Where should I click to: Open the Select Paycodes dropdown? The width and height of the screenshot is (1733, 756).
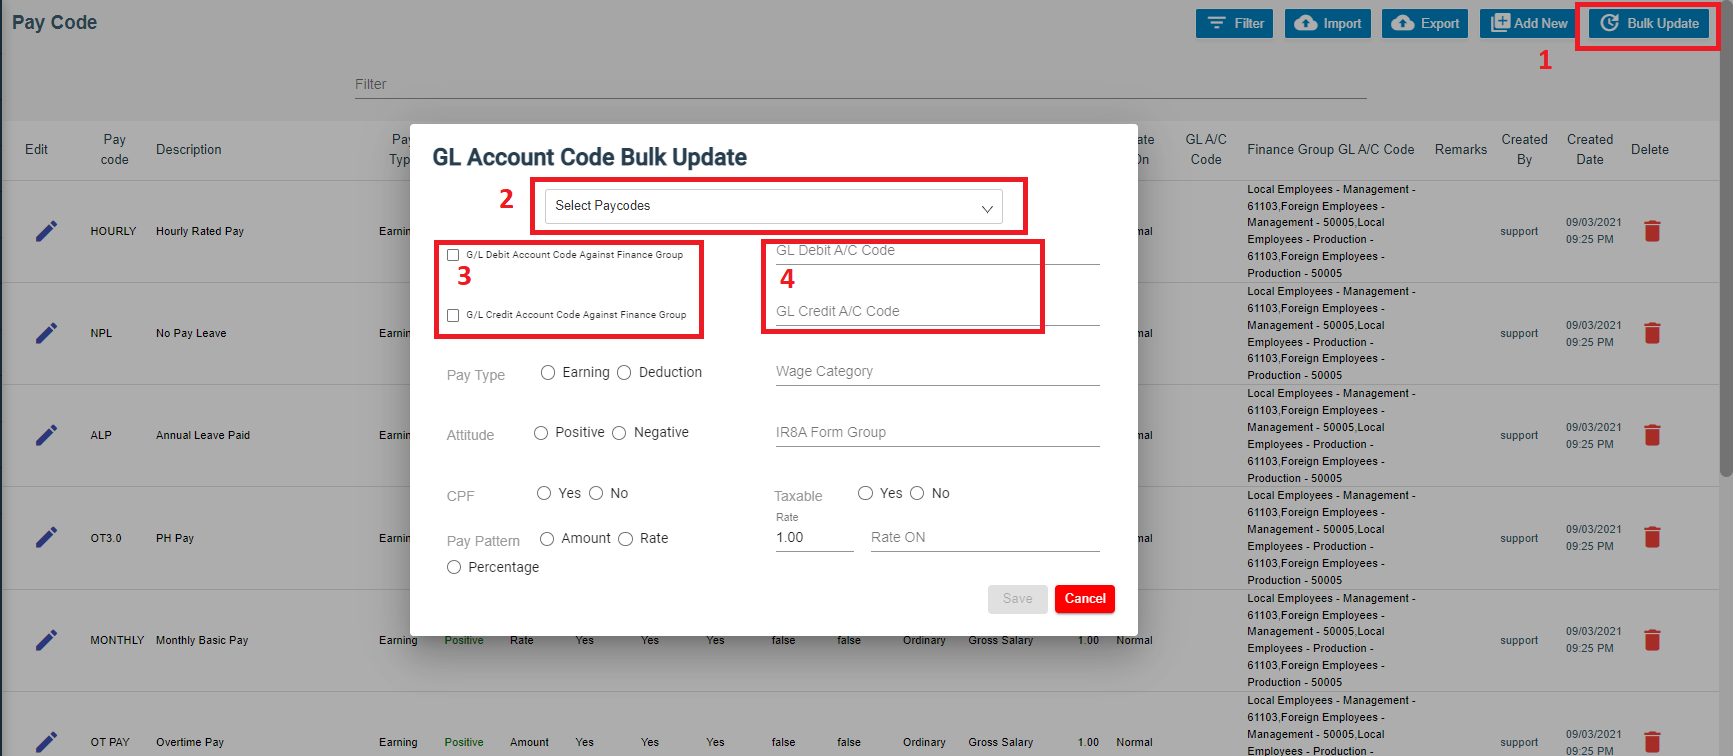click(773, 206)
